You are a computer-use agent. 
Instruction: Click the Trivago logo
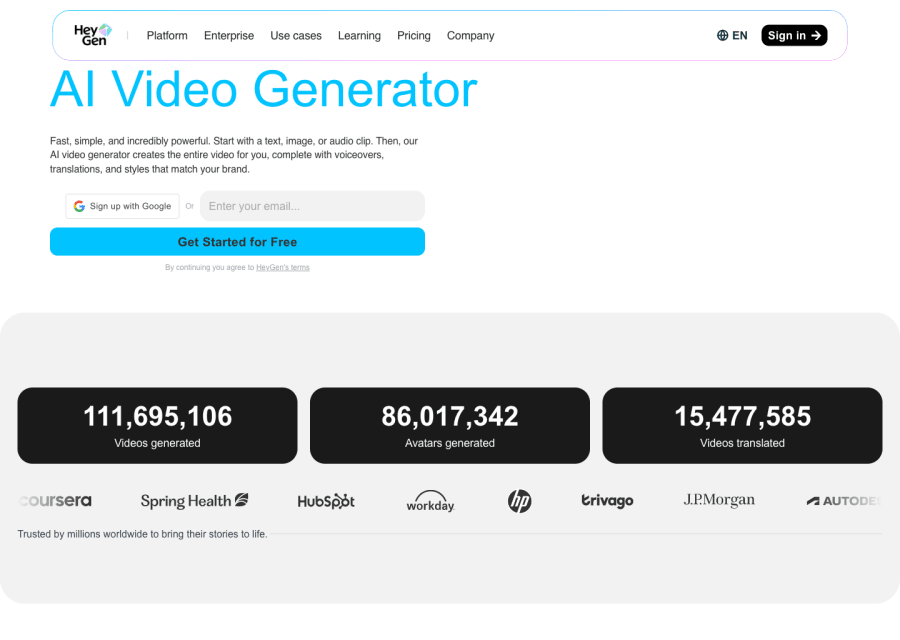point(607,500)
